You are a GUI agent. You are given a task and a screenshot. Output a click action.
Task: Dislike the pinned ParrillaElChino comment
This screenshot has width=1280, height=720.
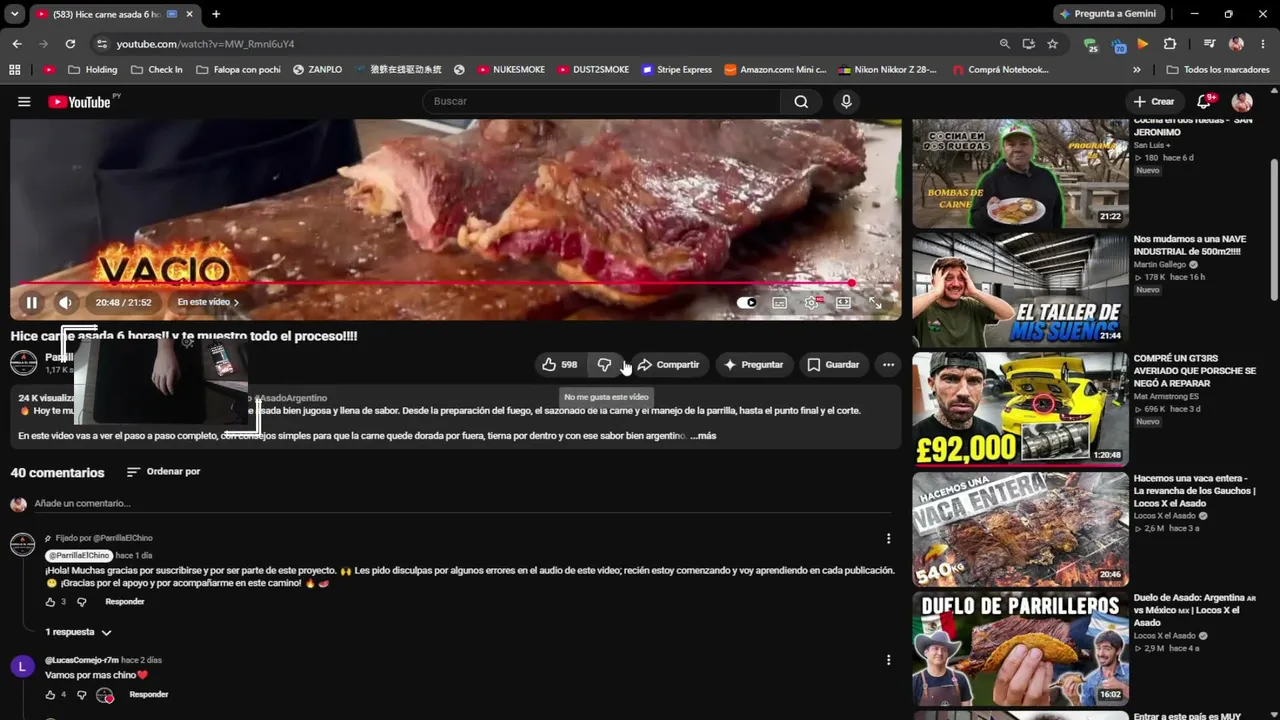82,602
